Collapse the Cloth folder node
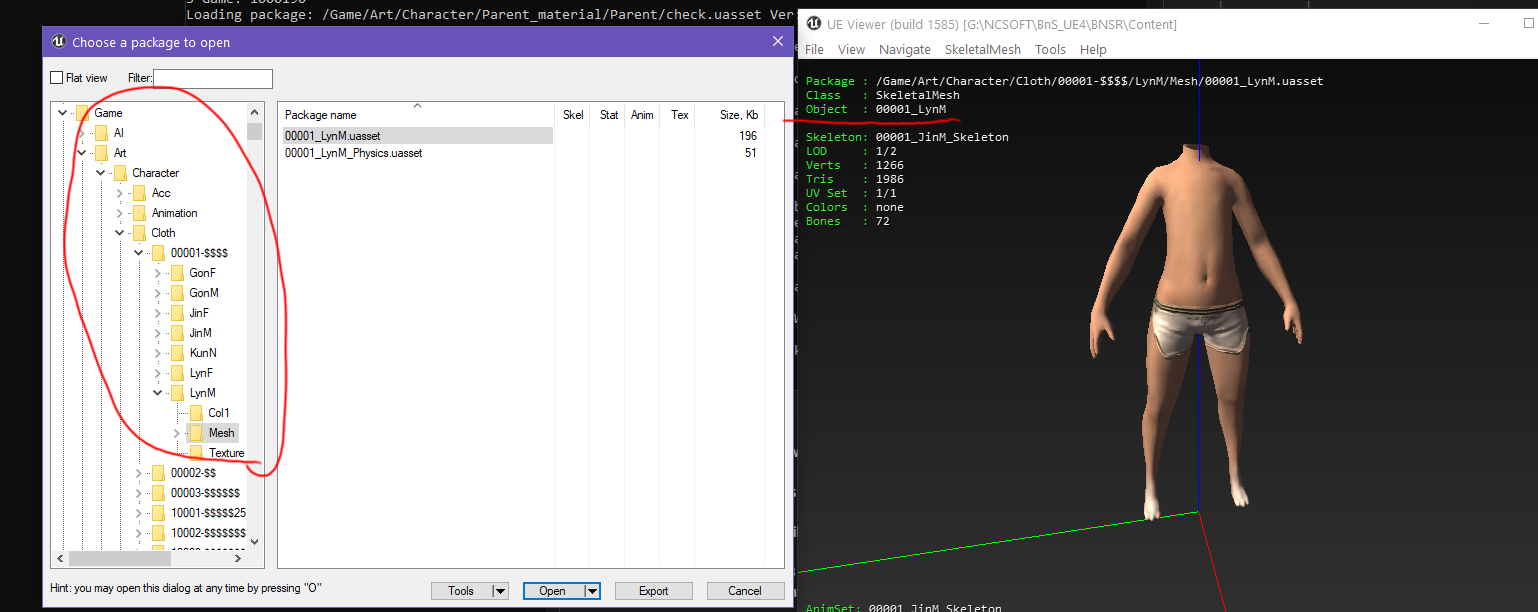 [120, 233]
